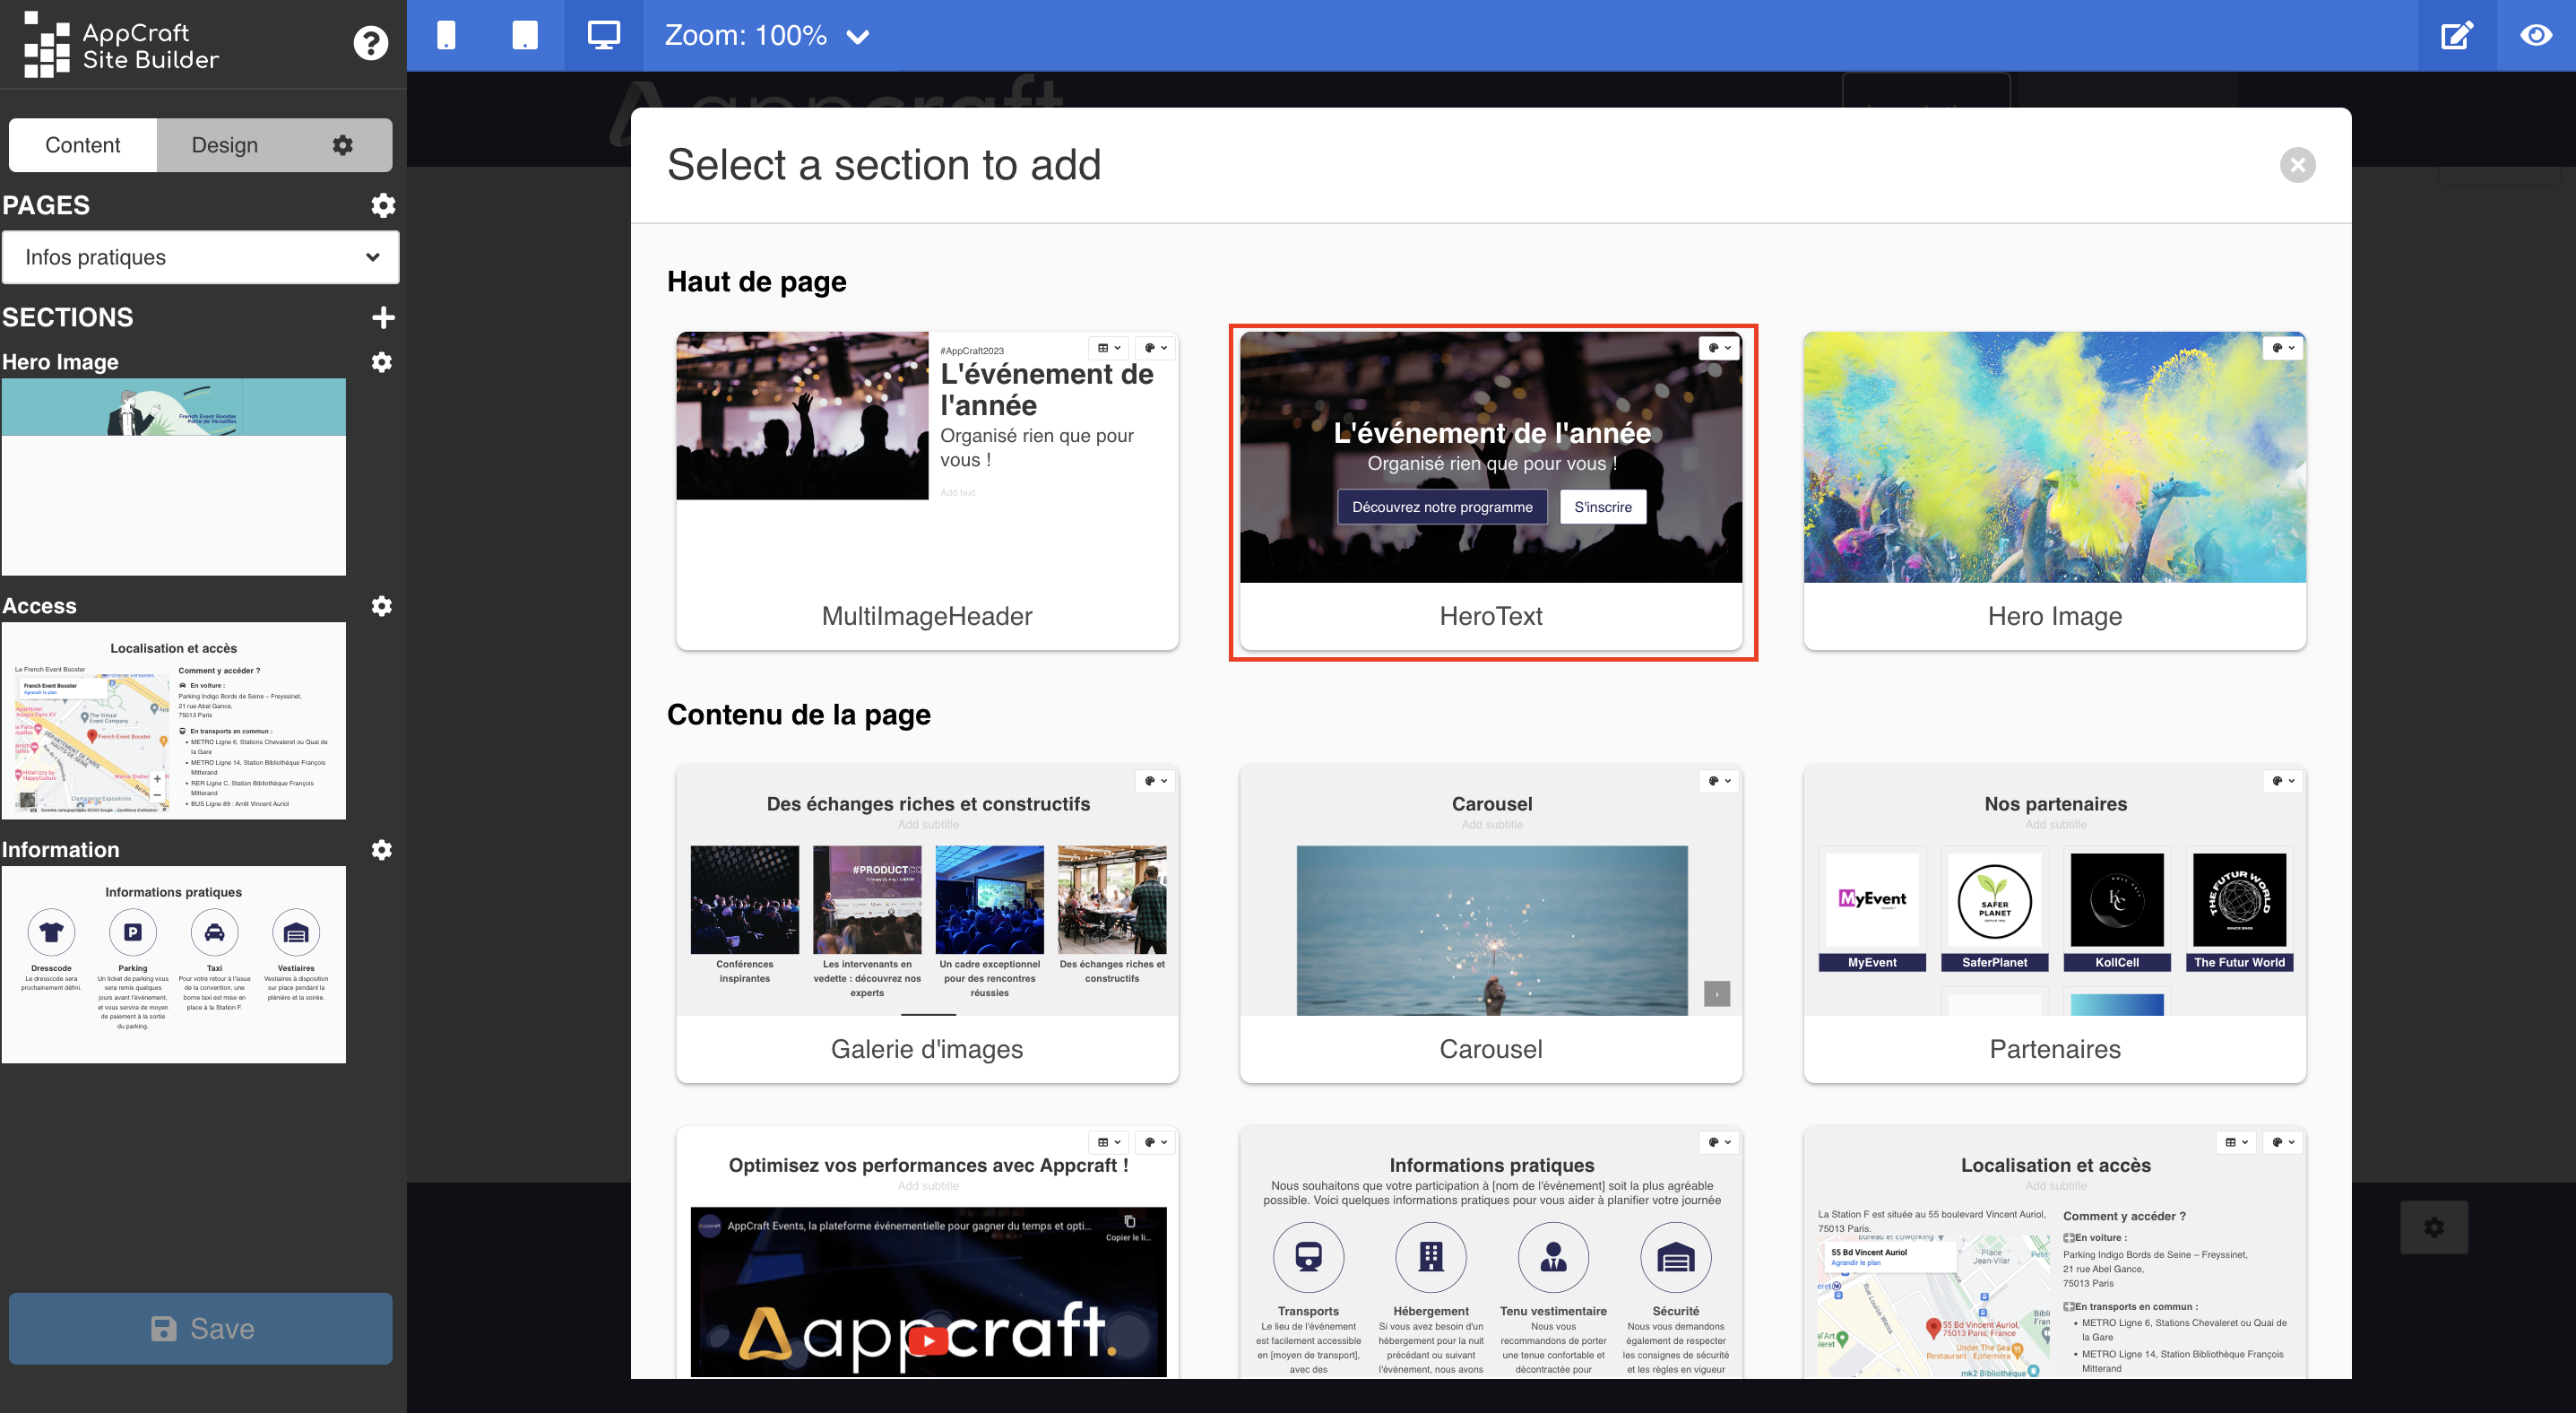Switch to mobile phone preview
This screenshot has width=2576, height=1413.
click(446, 35)
